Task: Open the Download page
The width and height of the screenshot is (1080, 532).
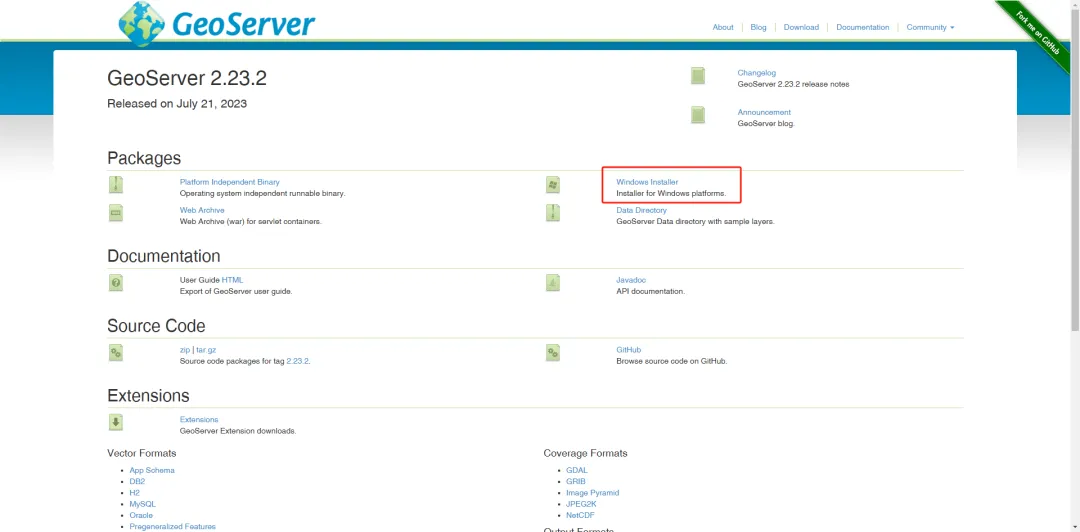Action: coord(801,27)
